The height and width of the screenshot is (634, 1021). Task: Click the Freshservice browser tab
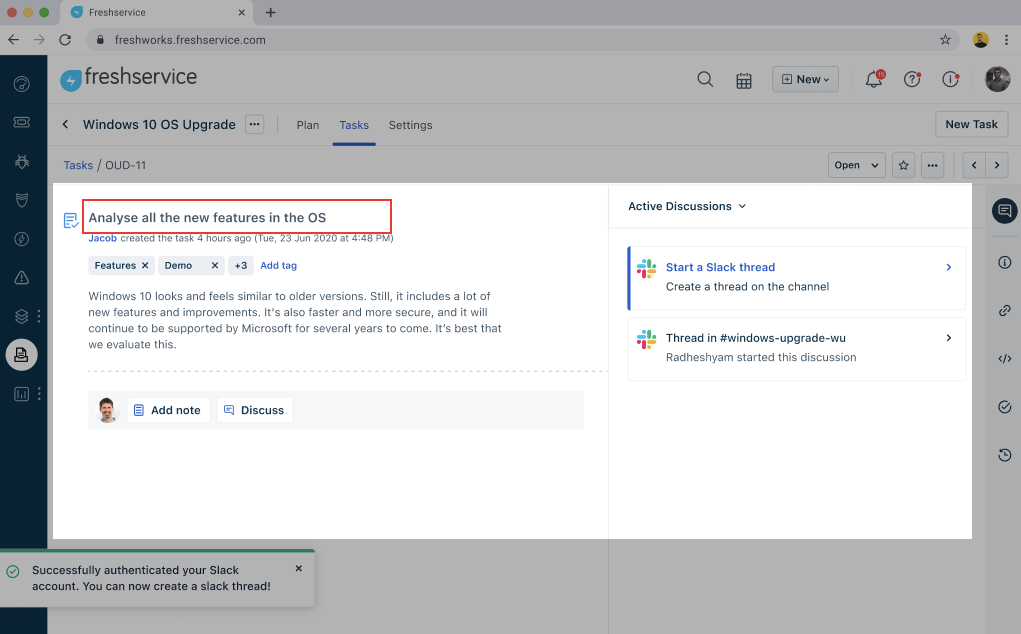(156, 12)
